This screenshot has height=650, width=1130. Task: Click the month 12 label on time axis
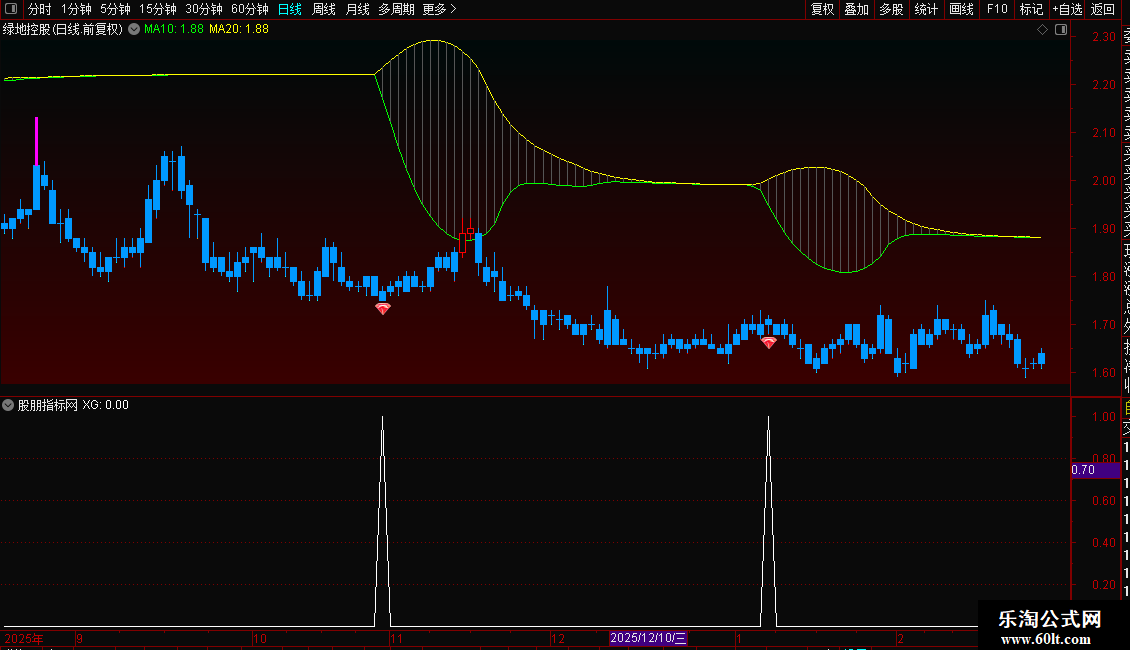click(558, 638)
